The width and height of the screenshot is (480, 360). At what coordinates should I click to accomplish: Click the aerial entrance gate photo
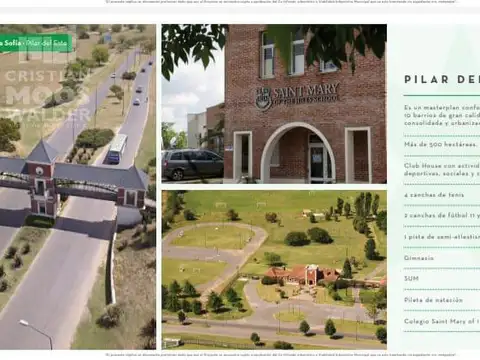click(x=78, y=187)
